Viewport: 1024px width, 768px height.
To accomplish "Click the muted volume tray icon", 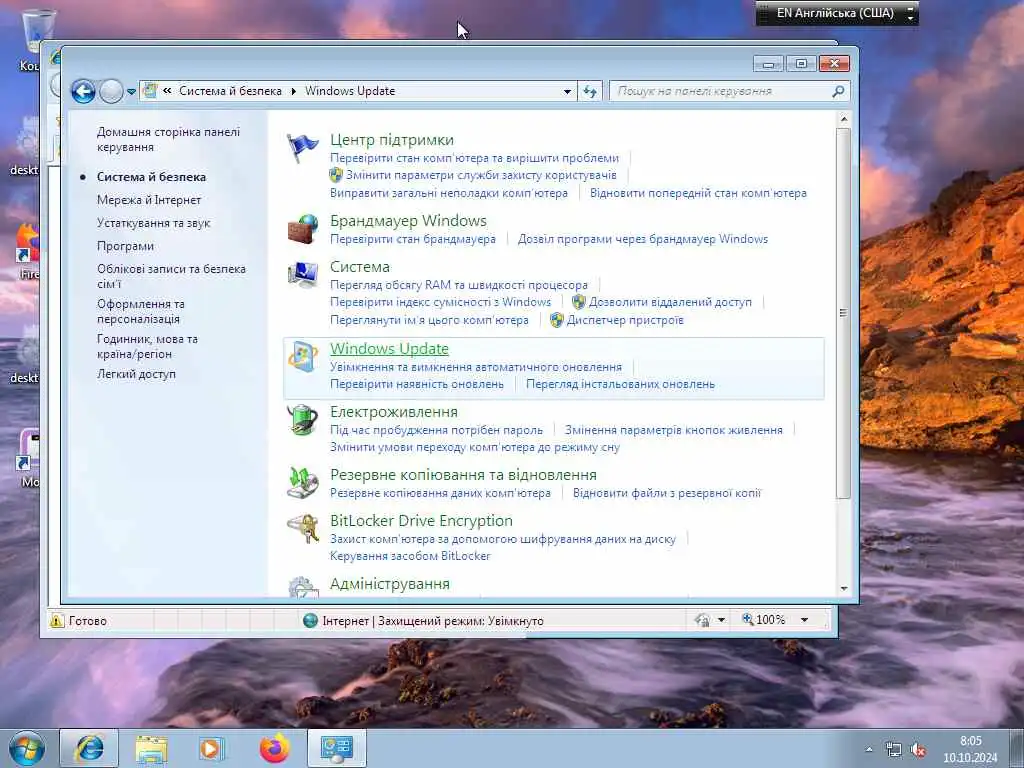I will (918, 750).
